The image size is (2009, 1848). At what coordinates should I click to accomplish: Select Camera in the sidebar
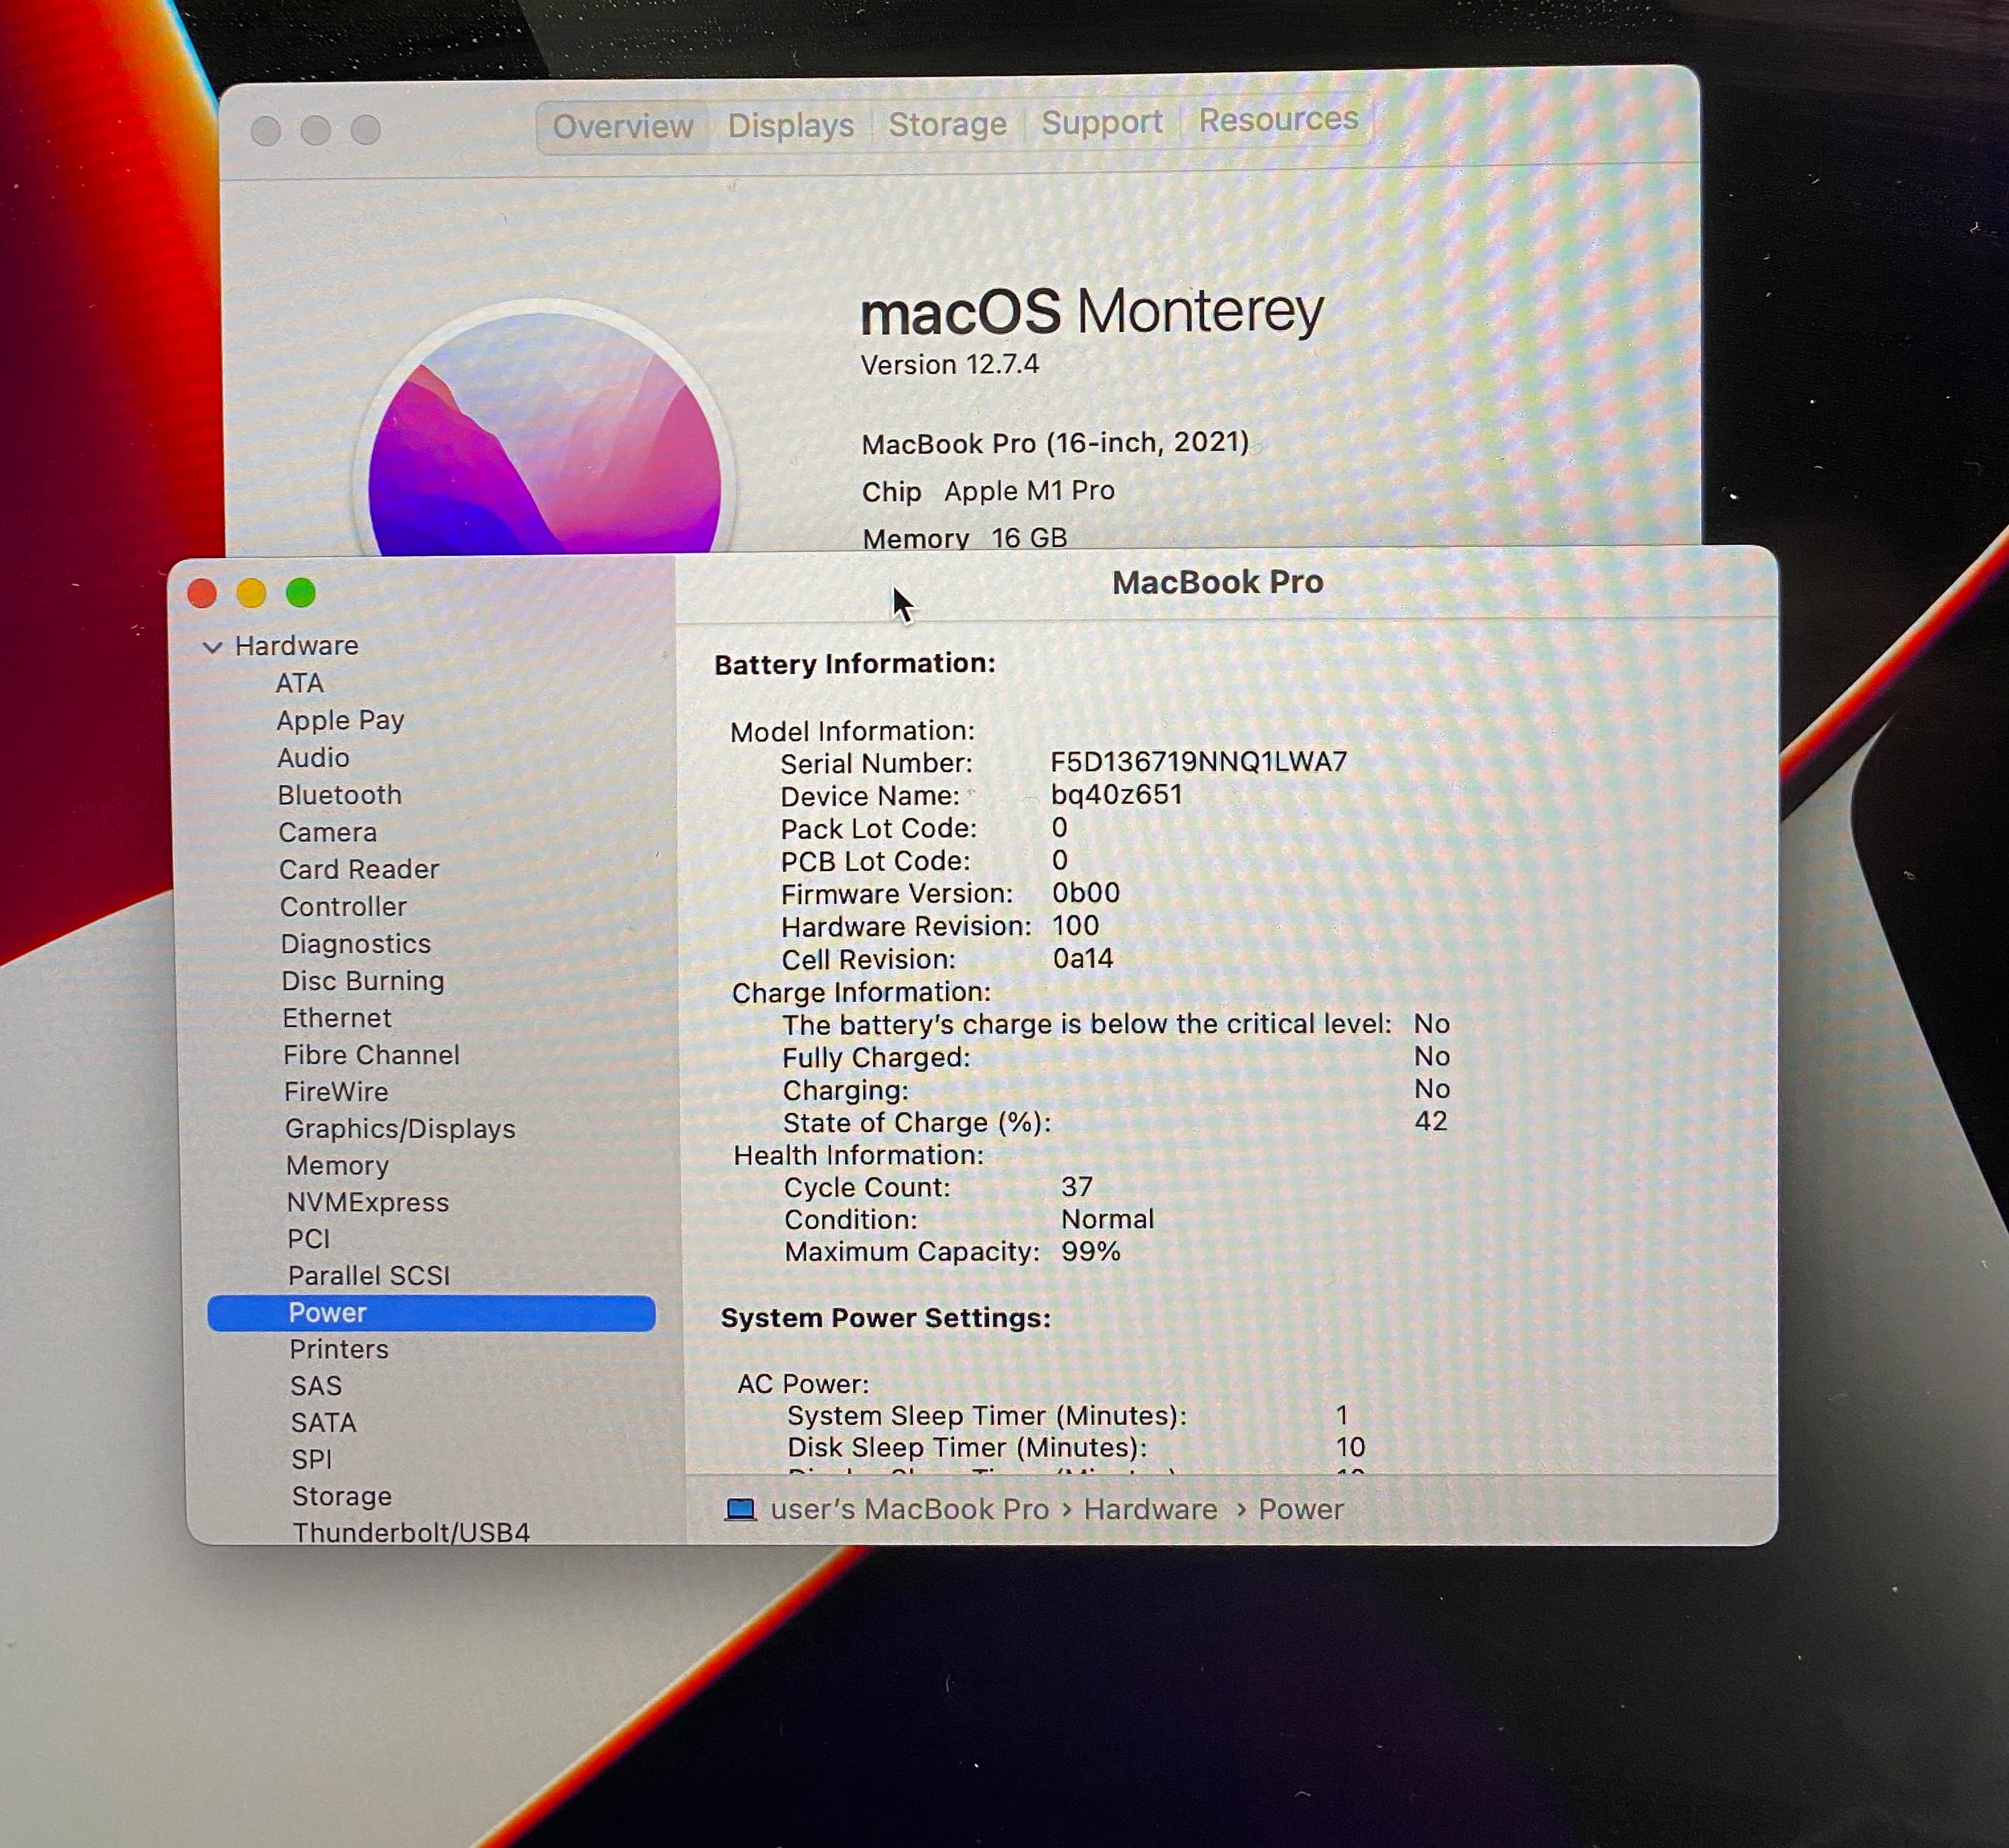click(328, 832)
